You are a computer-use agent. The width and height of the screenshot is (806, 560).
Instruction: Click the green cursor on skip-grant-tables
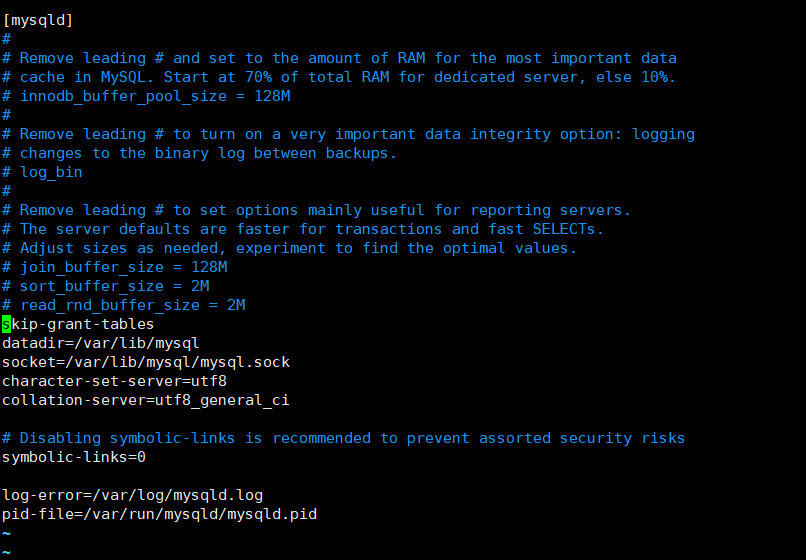point(7,324)
